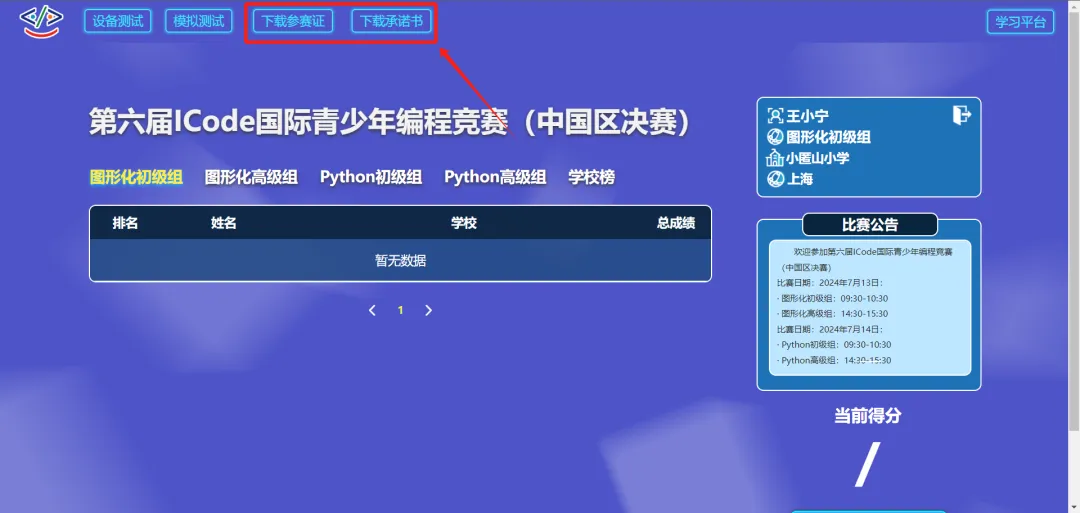This screenshot has height=513, width=1080.
Task: Click the 学校 column header
Action: click(464, 223)
